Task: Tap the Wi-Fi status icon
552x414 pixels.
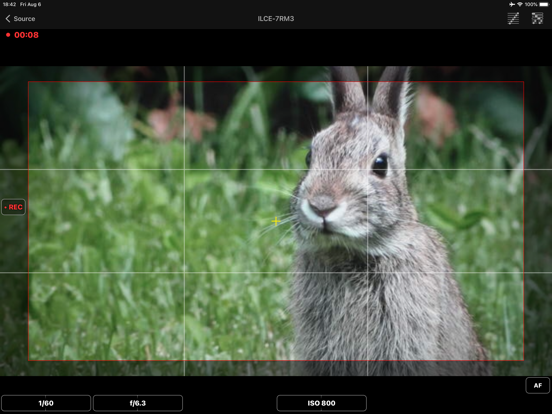Action: pyautogui.click(x=520, y=4)
